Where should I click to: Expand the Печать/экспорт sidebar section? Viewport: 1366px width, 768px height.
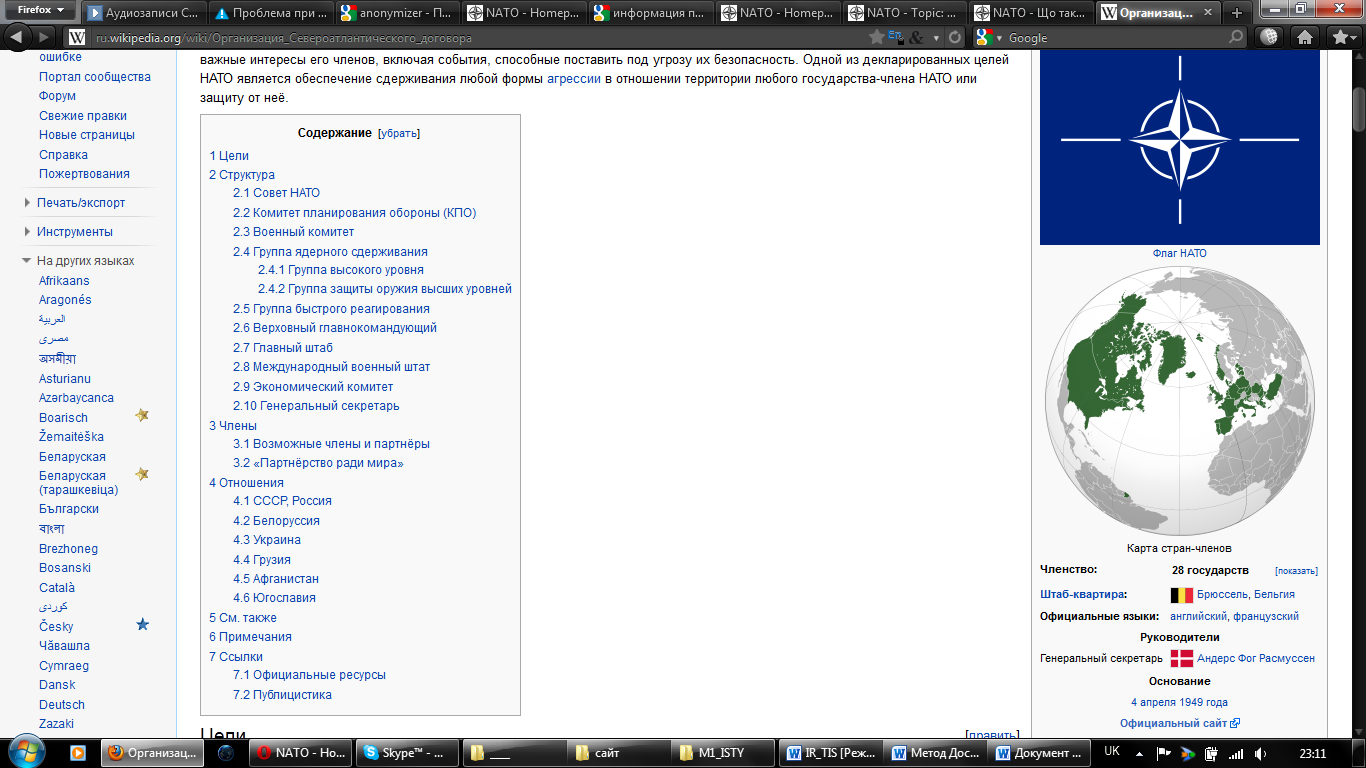[x=81, y=203]
